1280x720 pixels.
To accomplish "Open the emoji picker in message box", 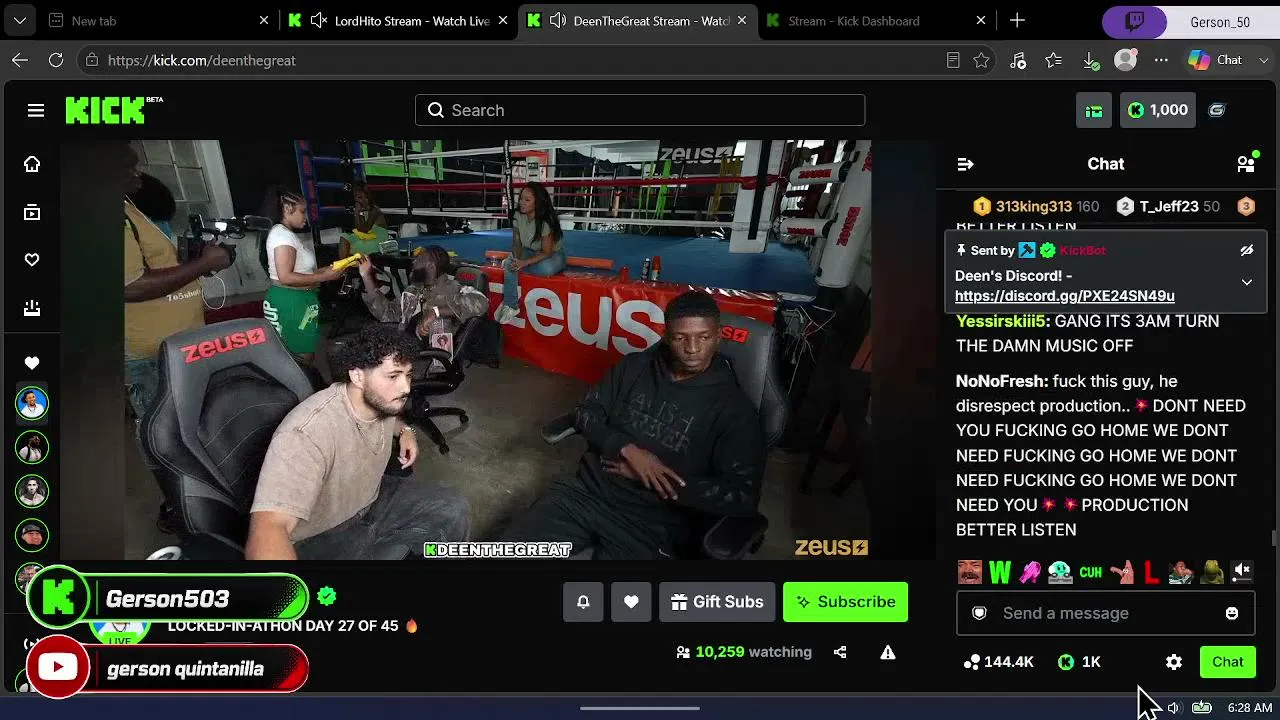I will (1232, 613).
